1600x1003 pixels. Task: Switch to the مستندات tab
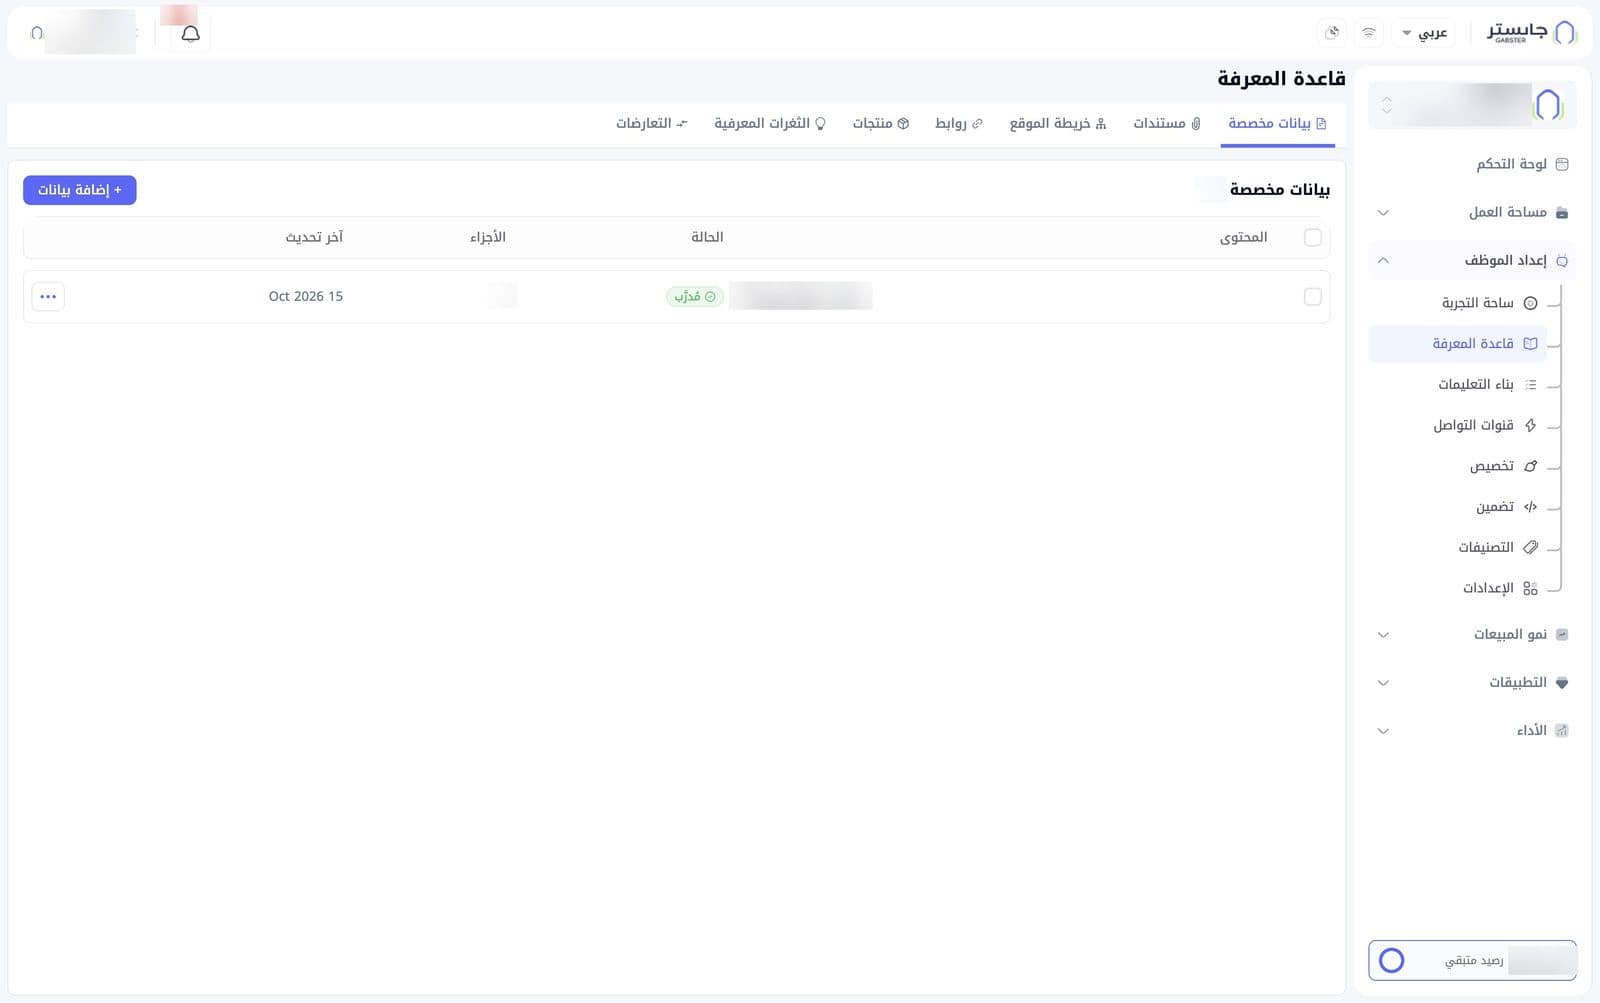[1167, 124]
